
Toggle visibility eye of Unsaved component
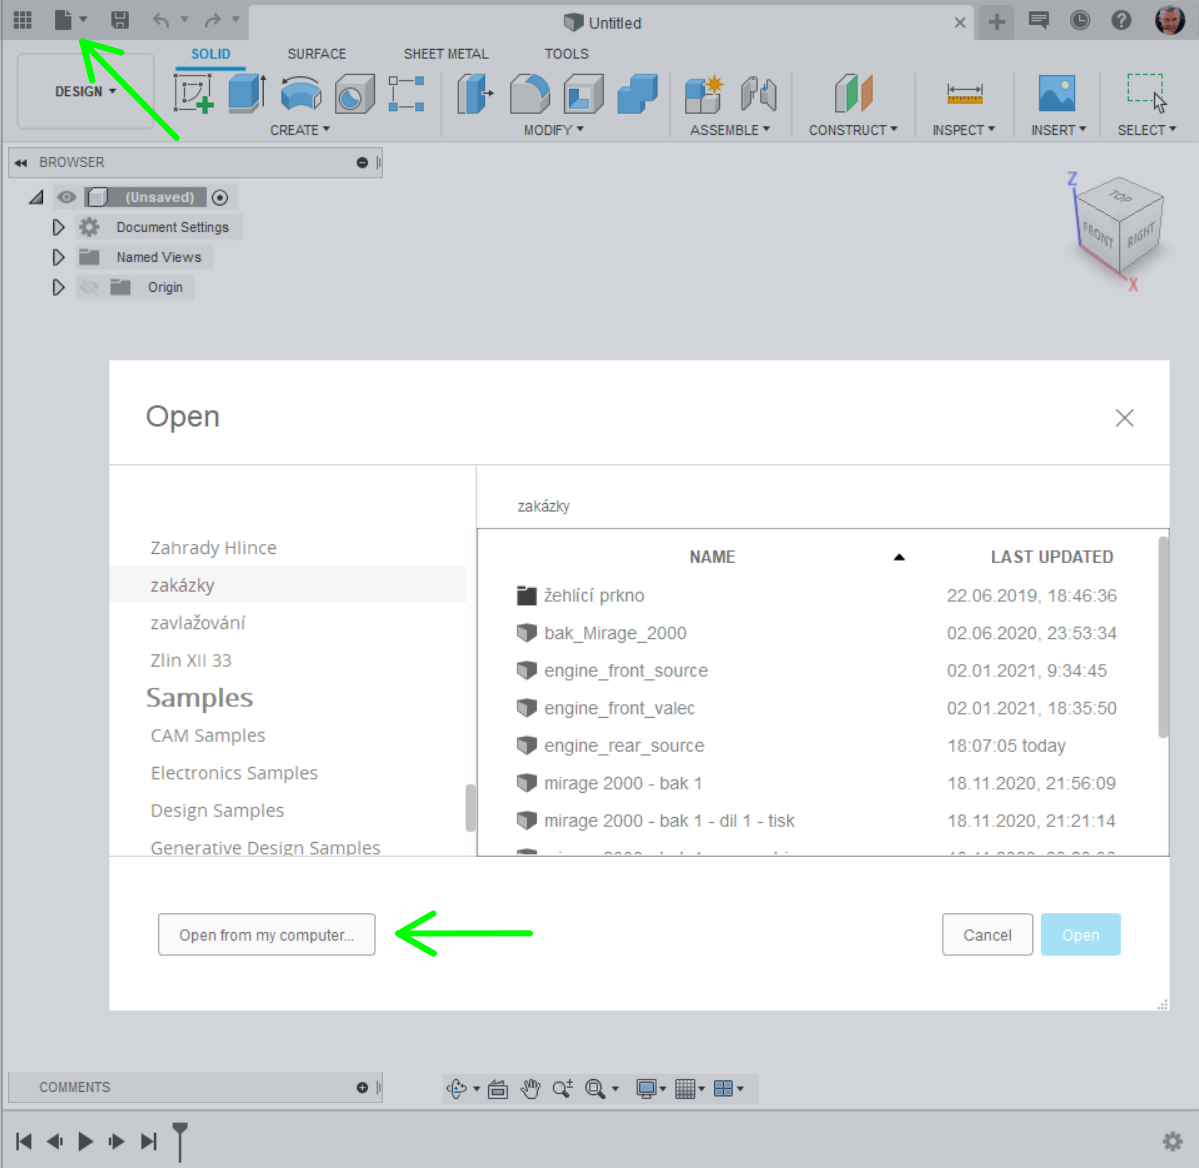66,198
